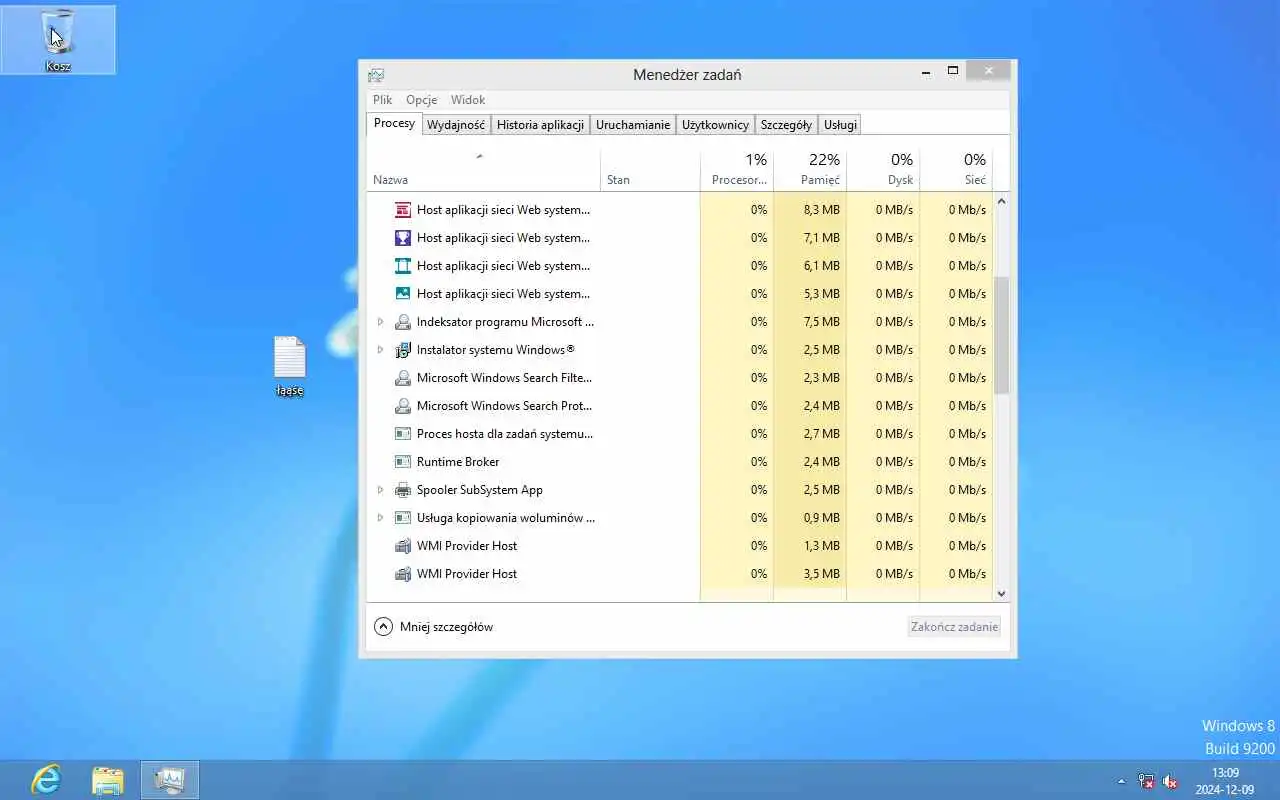Expand the Instalator systemu Windows row
Screen dimensions: 1280x800
(380, 350)
